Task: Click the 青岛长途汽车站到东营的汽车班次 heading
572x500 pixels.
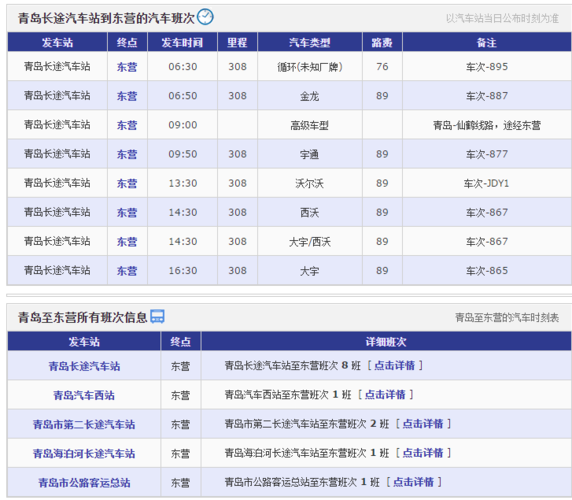Action: pos(106,18)
